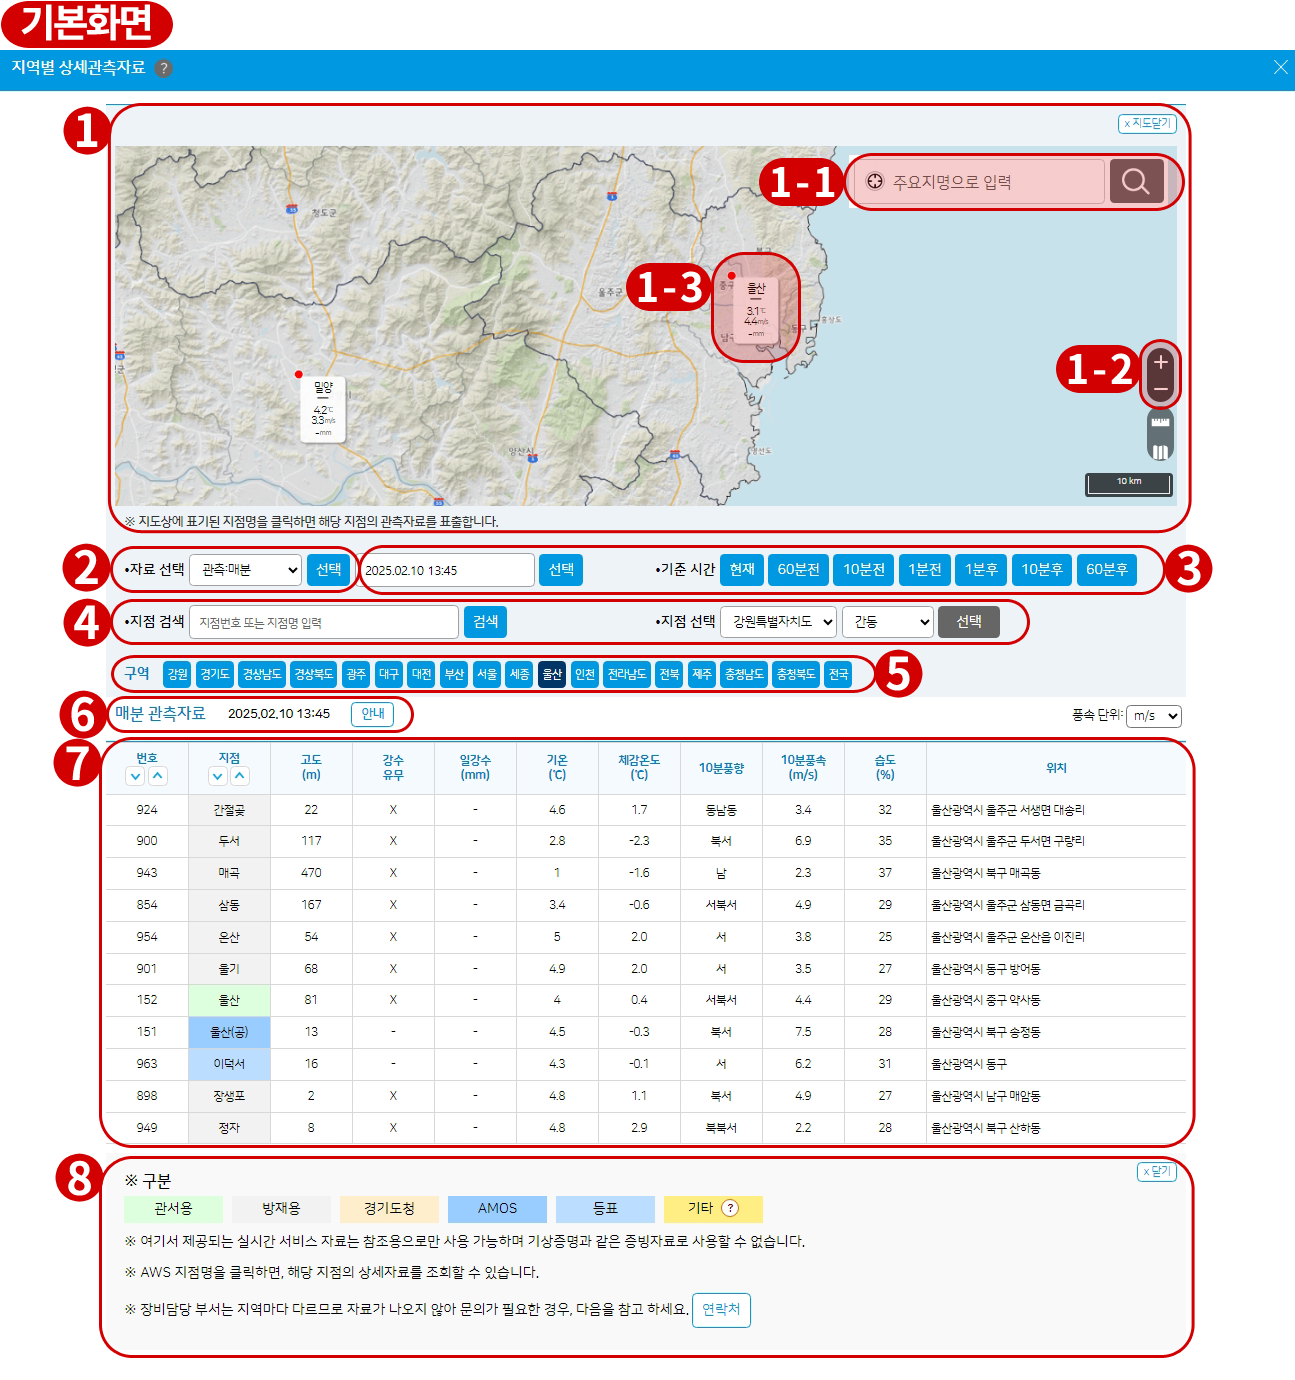Jump to 10분후 reference time
Screen dimensions: 1295x1380
[1042, 570]
